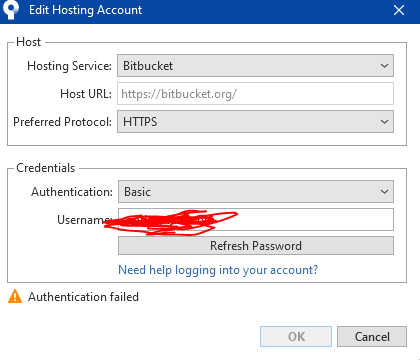This screenshot has width=420, height=360.
Task: Click Cancel to dismiss the dialog
Action: [x=372, y=337]
